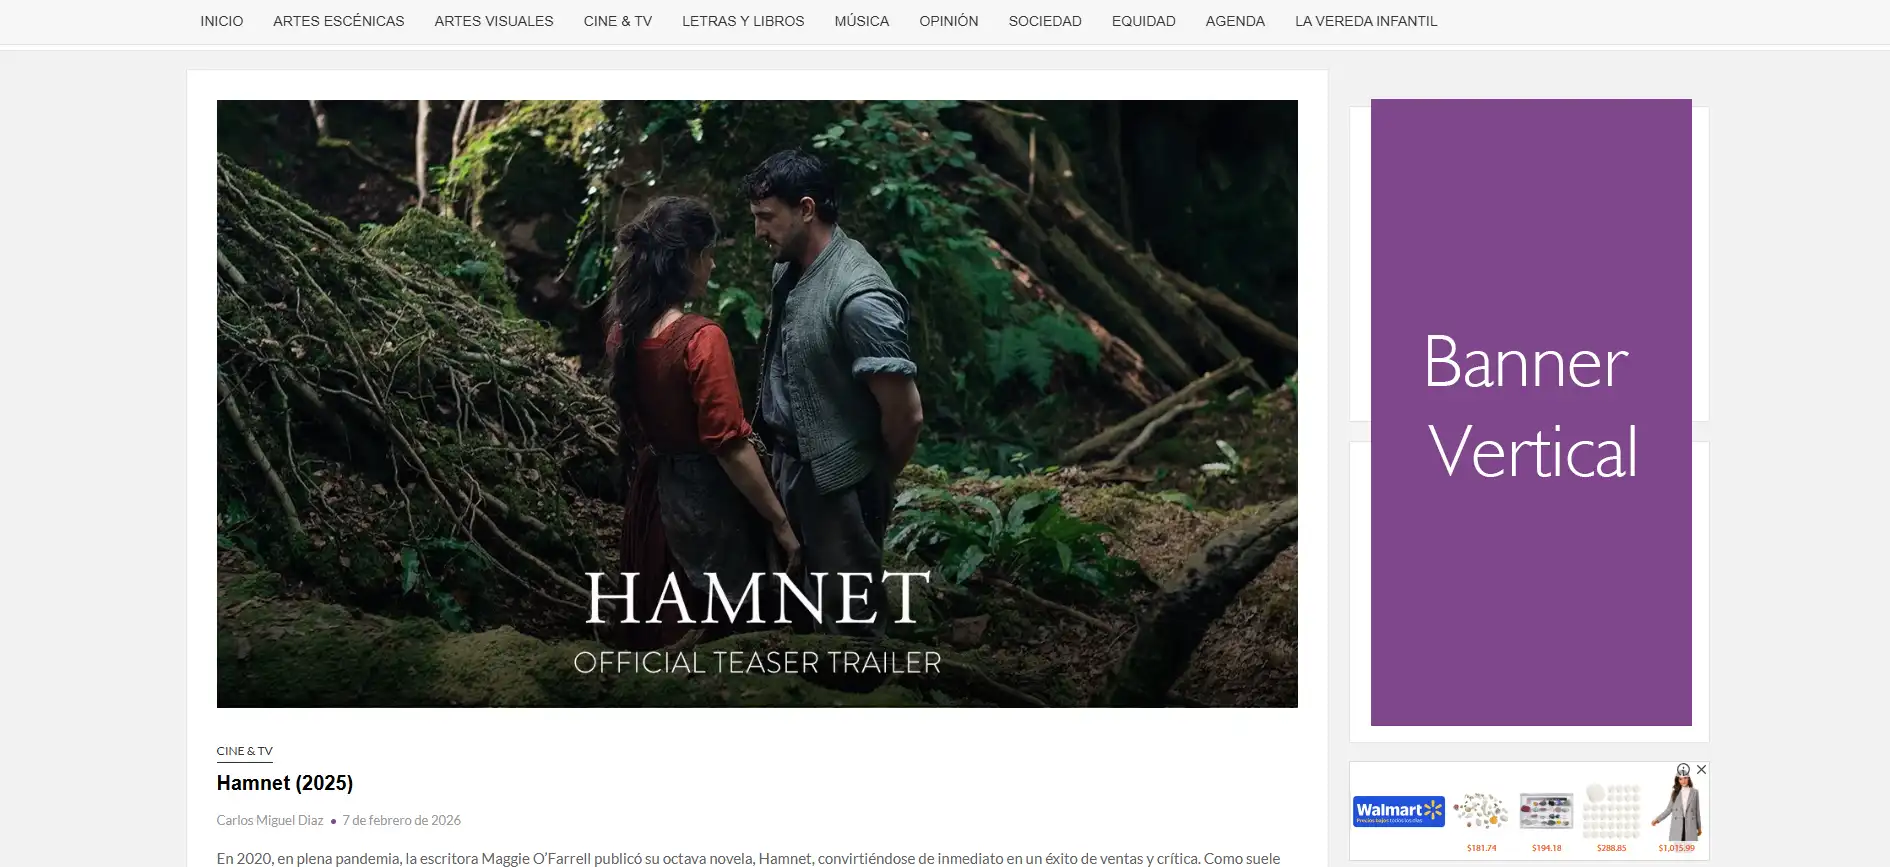The image size is (1890, 867).
Task: Open the Música section
Action: (861, 21)
